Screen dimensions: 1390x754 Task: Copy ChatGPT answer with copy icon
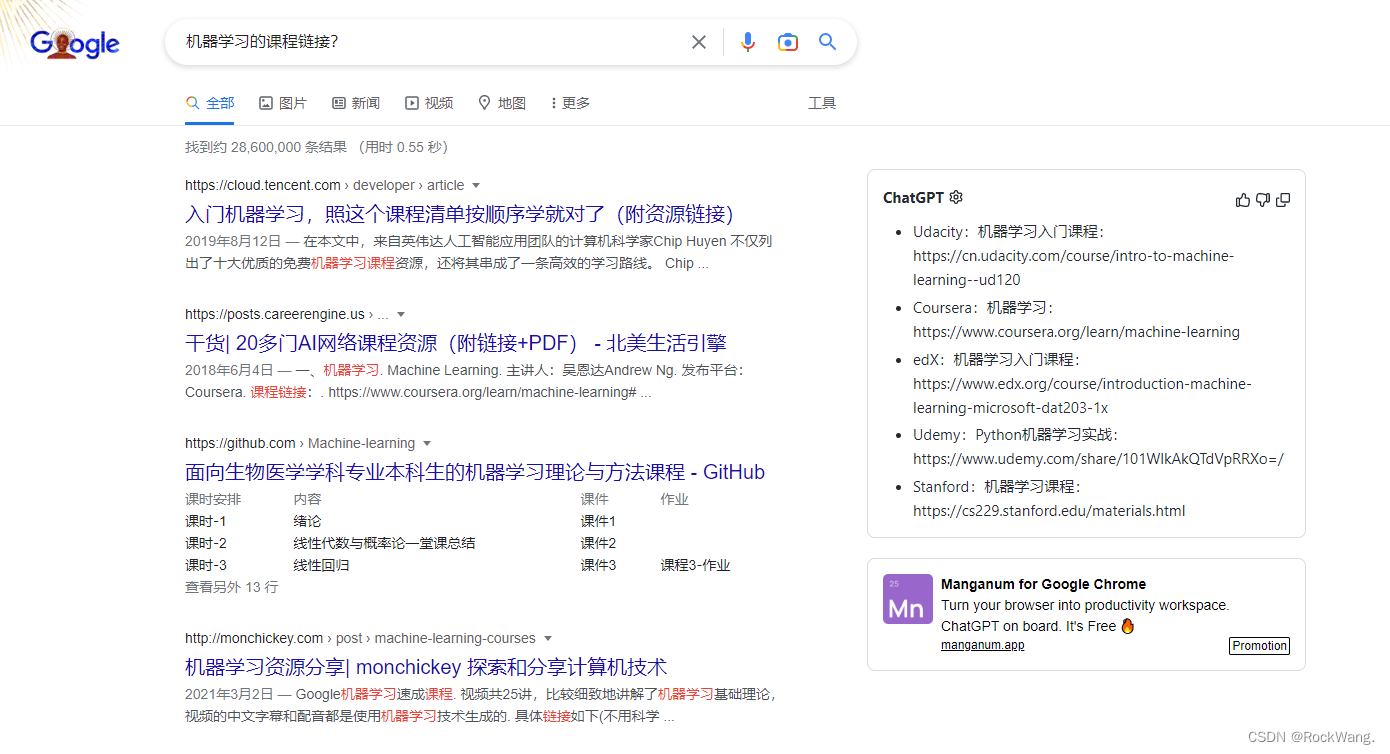tap(1283, 200)
